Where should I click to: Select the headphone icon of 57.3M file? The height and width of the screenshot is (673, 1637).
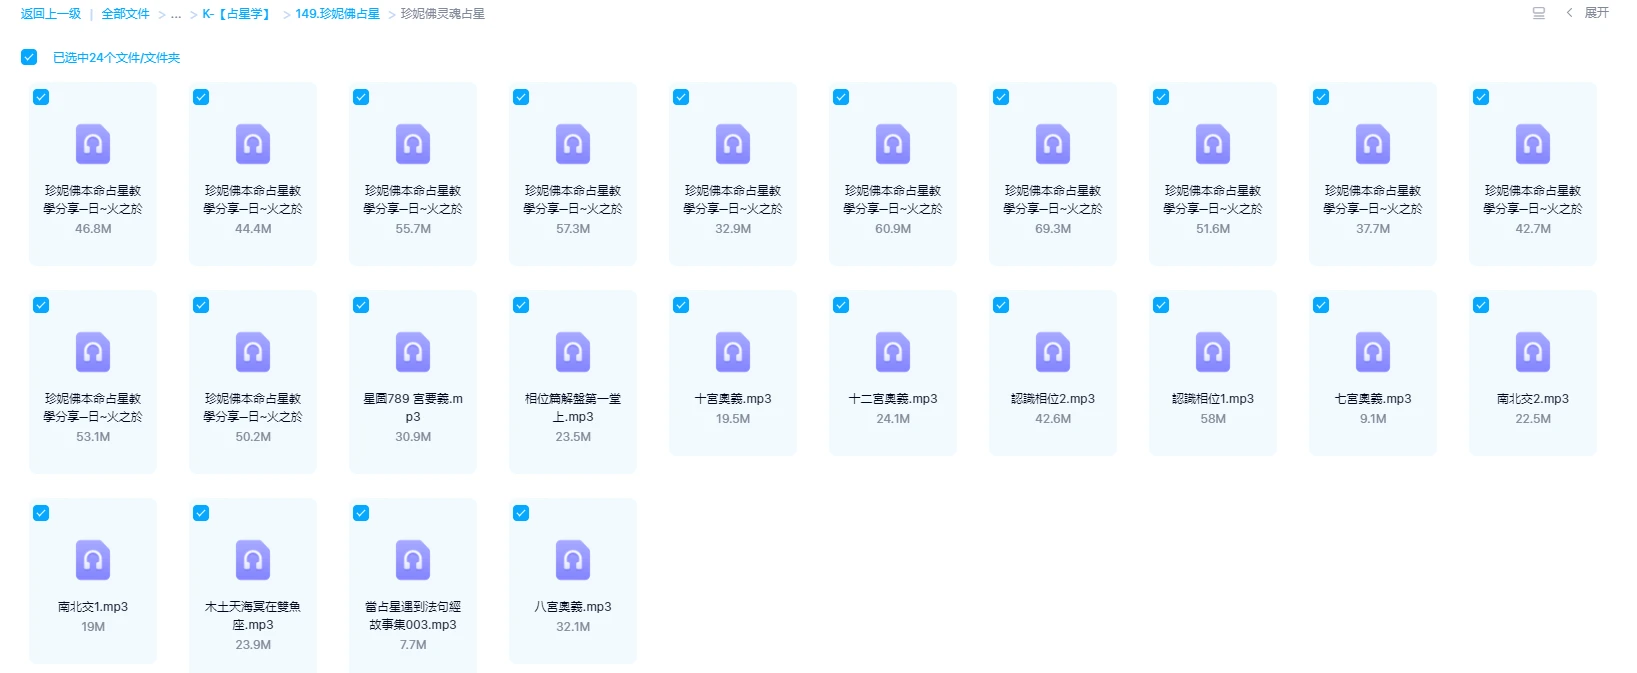[573, 144]
